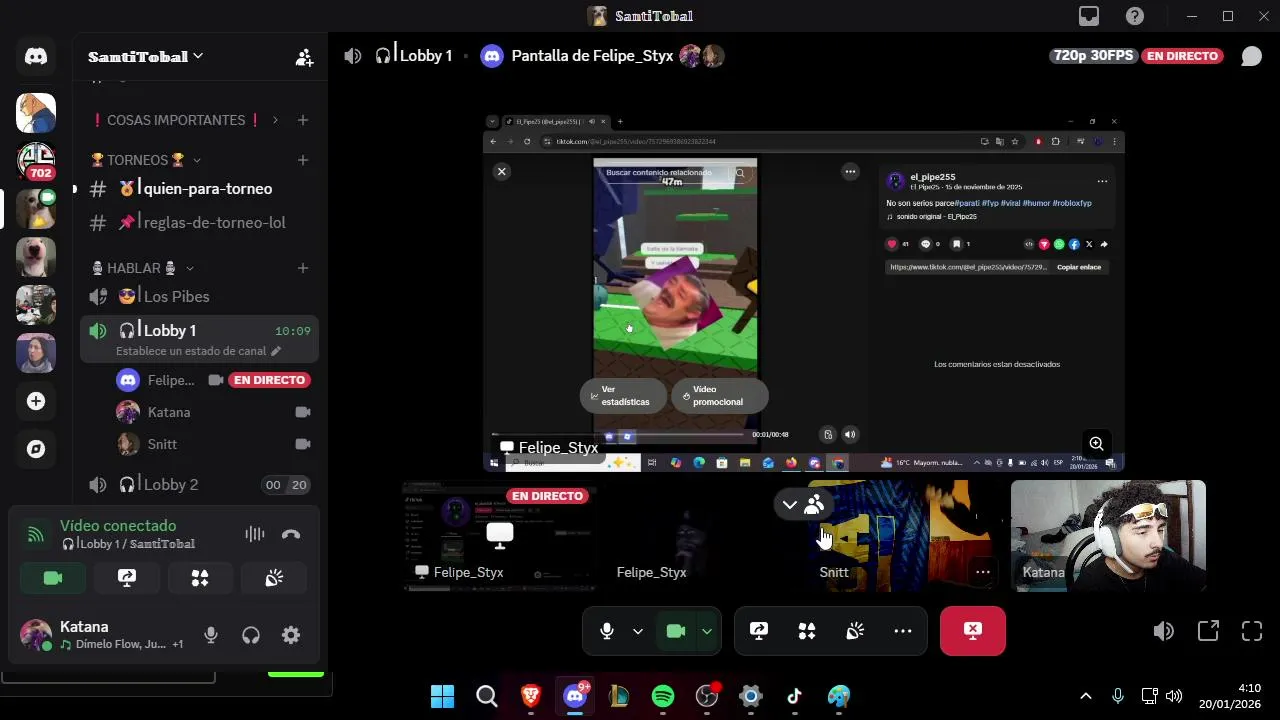Disconnect call with red button
The height and width of the screenshot is (720, 1280).
973,631
